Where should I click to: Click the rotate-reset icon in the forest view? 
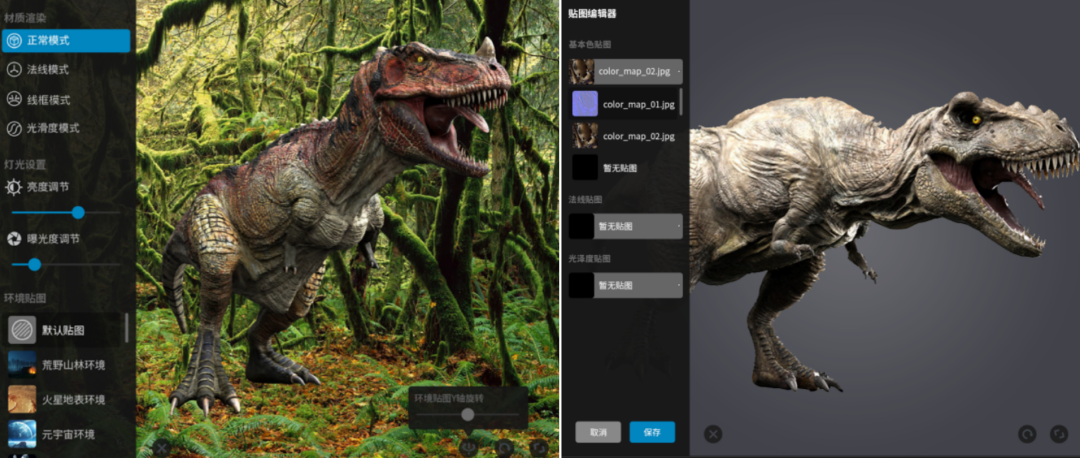(504, 448)
